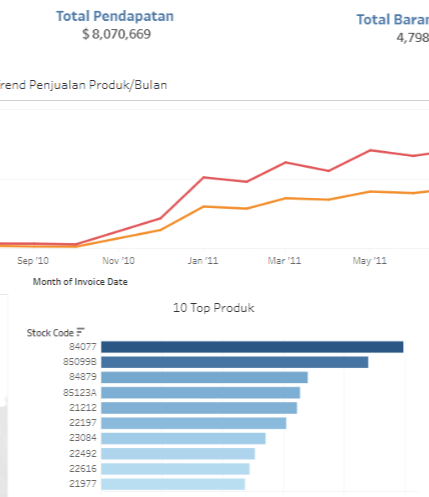Click the sort icon beside Stock Code
Image resolution: width=429 pixels, height=497 pixels.
(80, 332)
